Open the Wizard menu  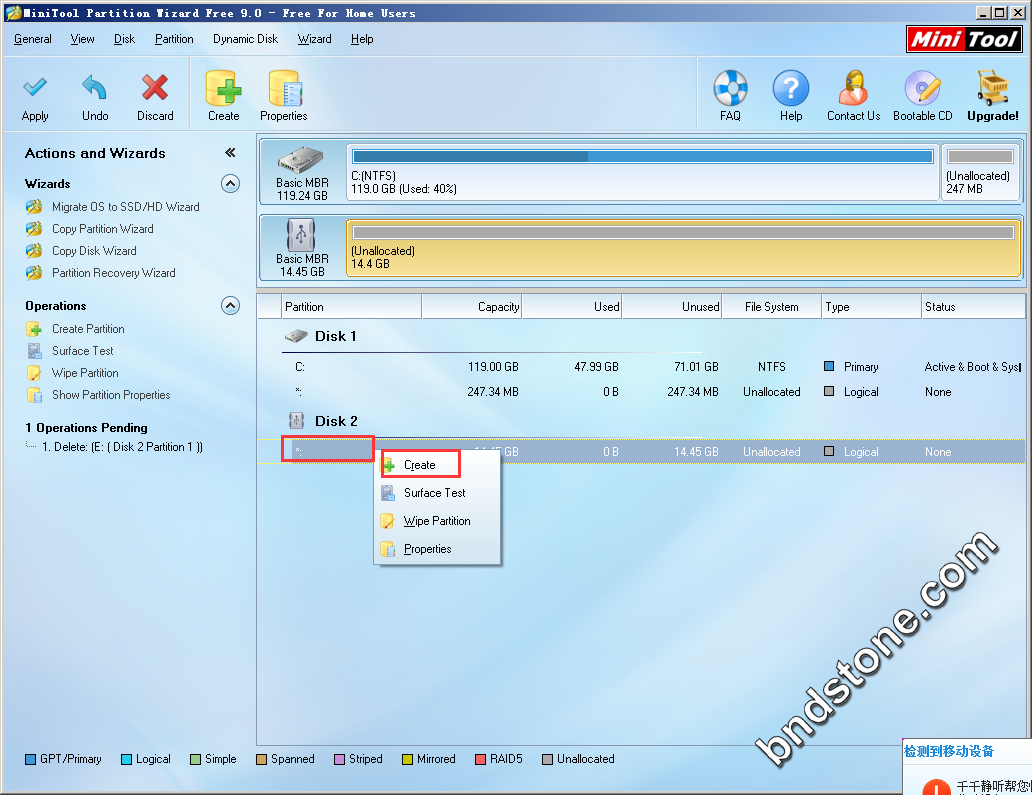tap(315, 39)
